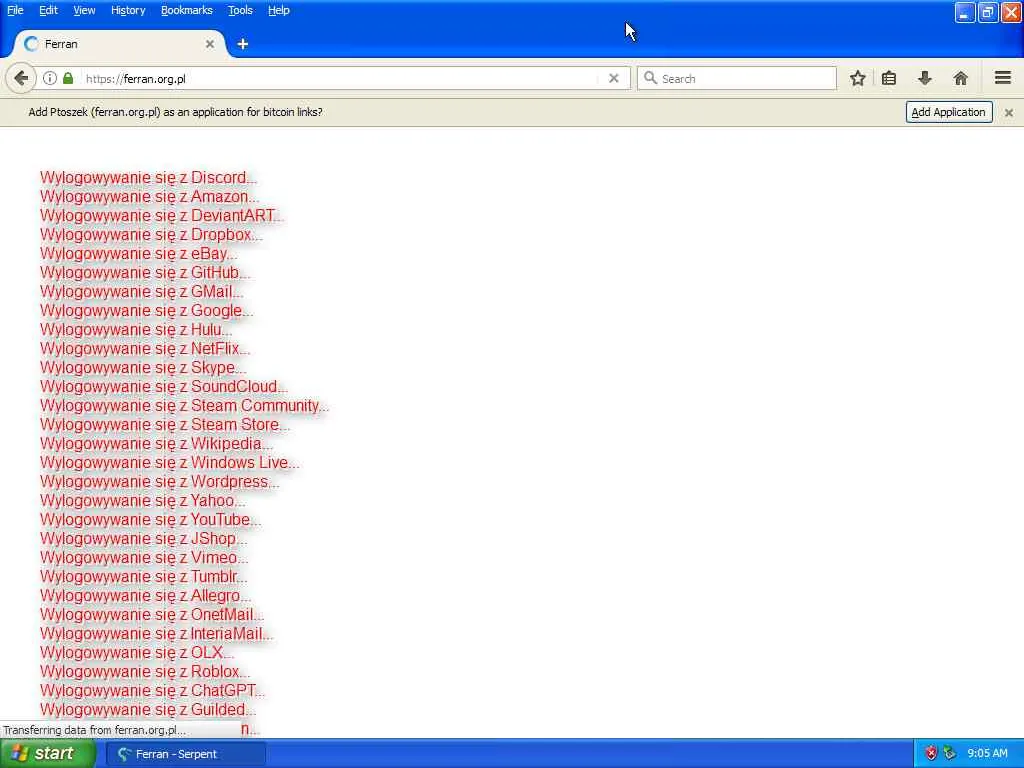This screenshot has width=1024, height=768.
Task: Open the History menu
Action: click(x=128, y=10)
